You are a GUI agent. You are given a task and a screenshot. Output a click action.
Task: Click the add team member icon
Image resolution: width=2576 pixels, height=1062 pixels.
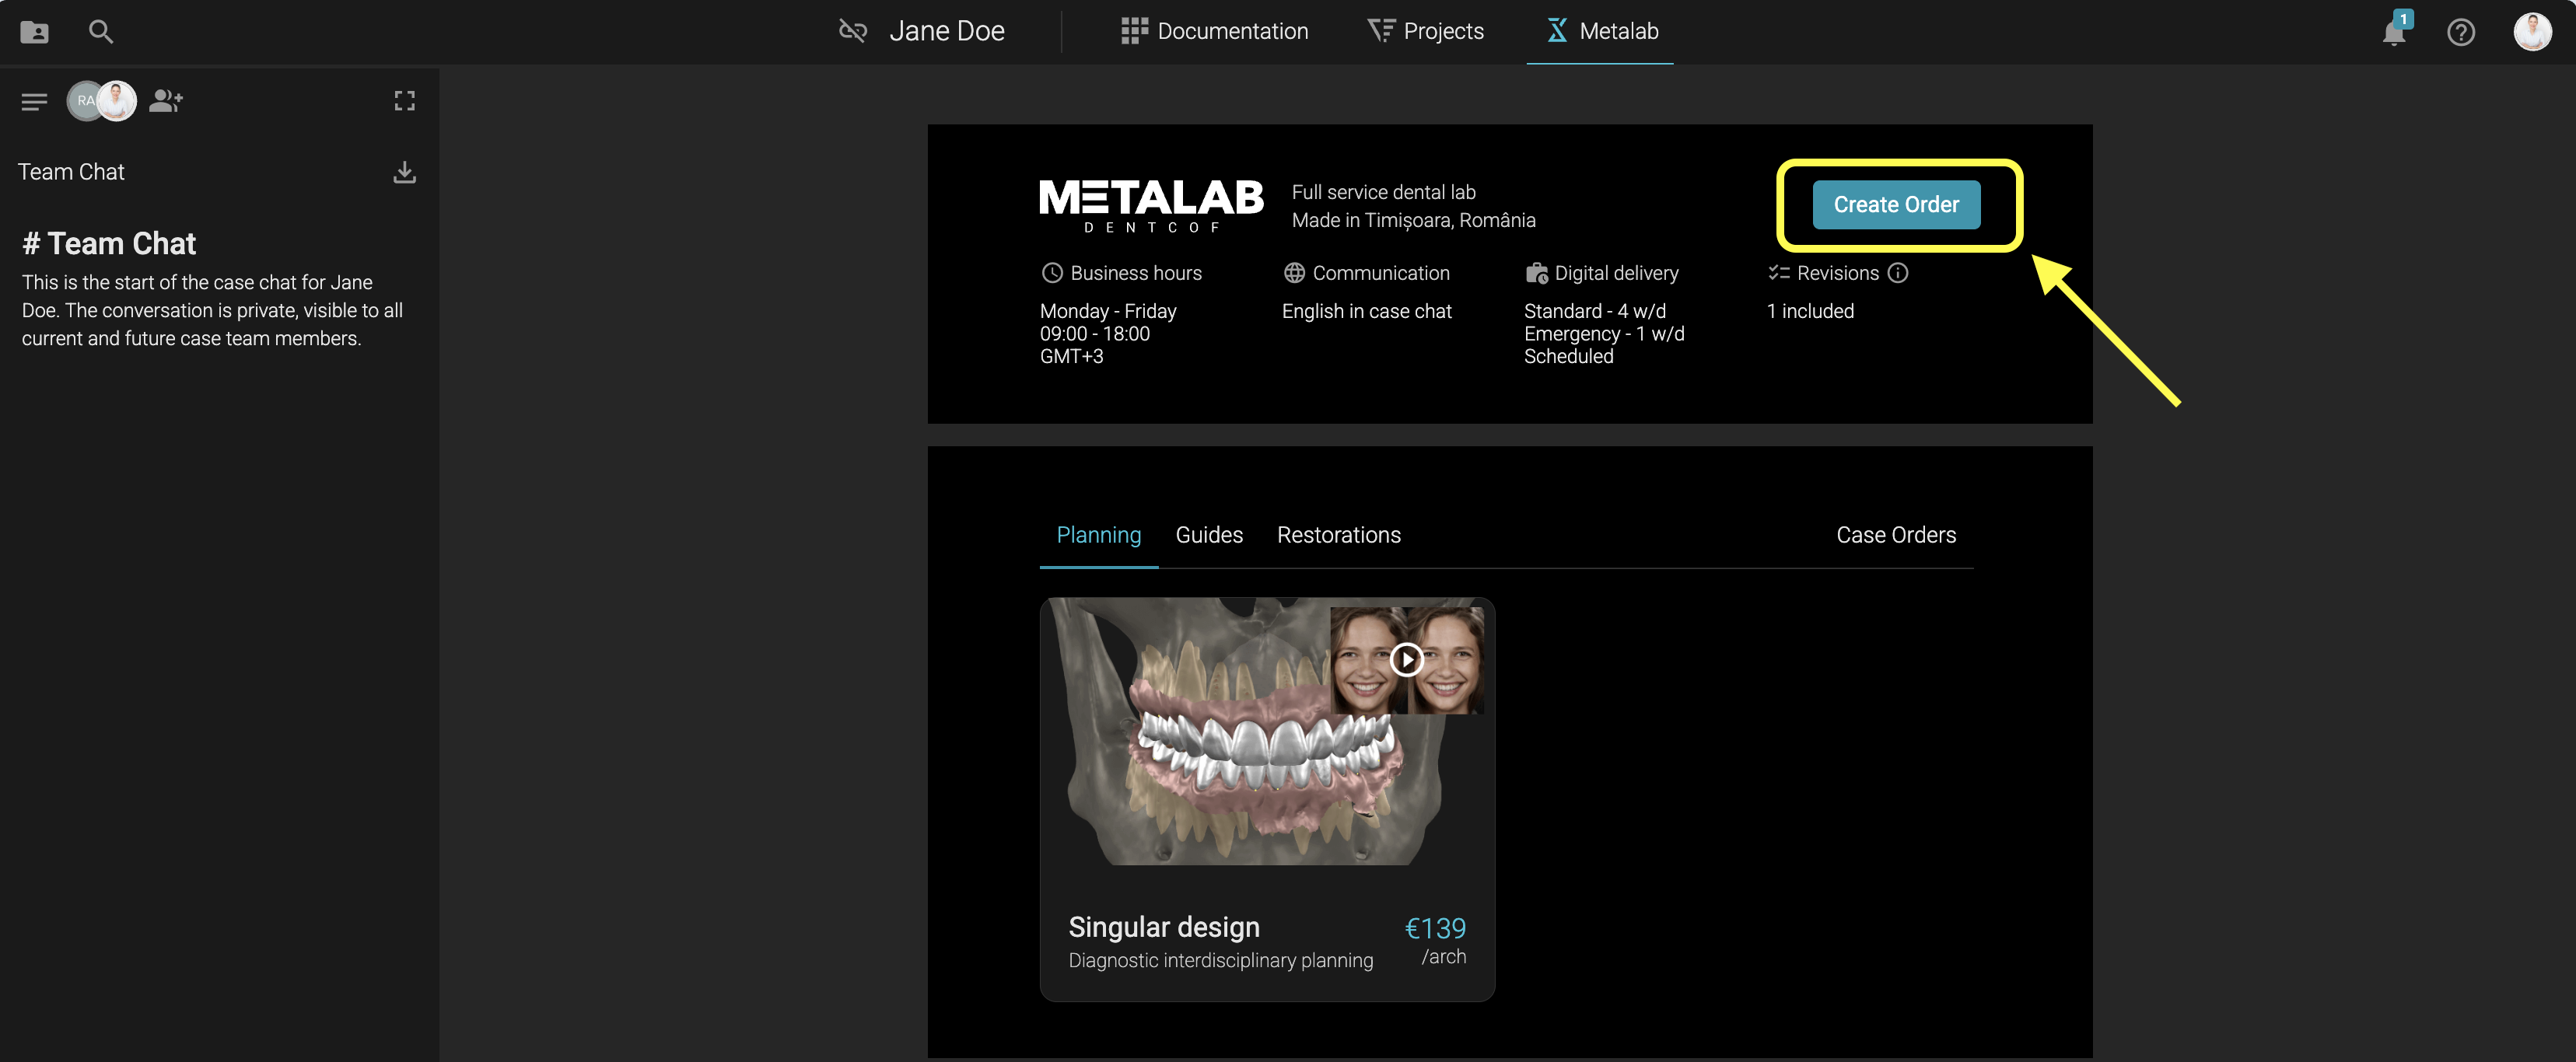click(x=166, y=101)
